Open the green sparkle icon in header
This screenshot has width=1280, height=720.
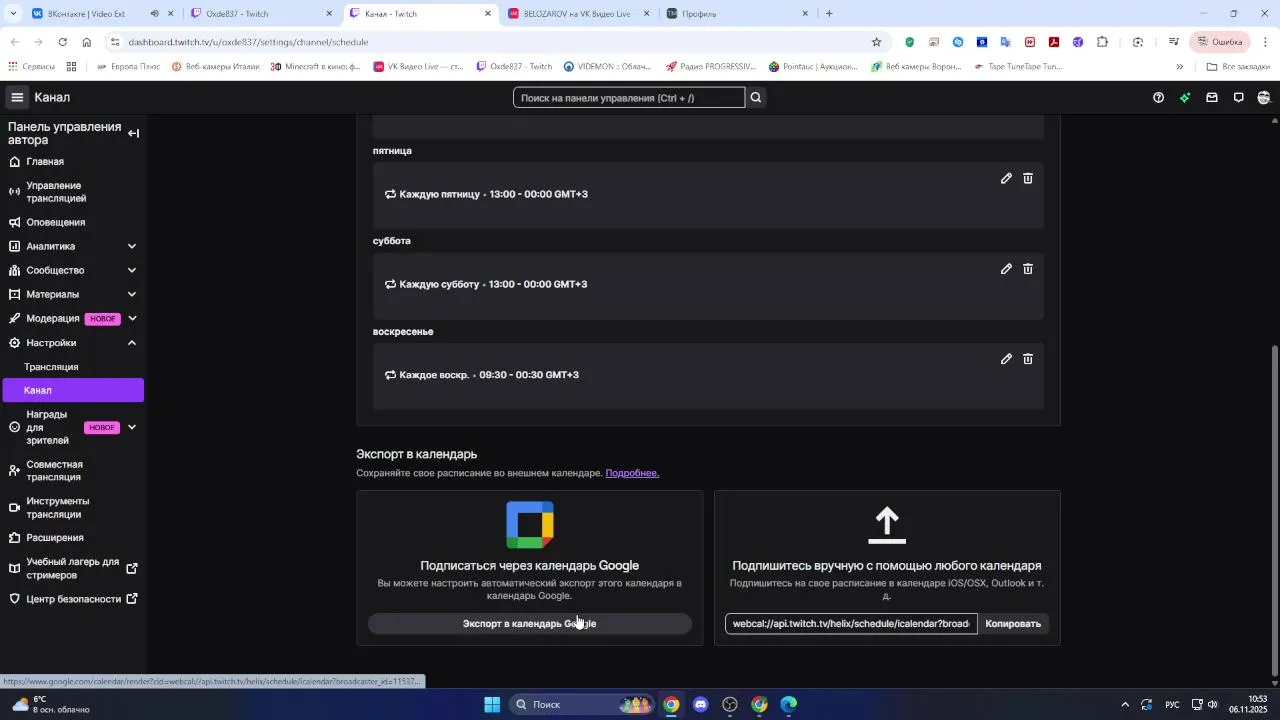tap(1185, 97)
